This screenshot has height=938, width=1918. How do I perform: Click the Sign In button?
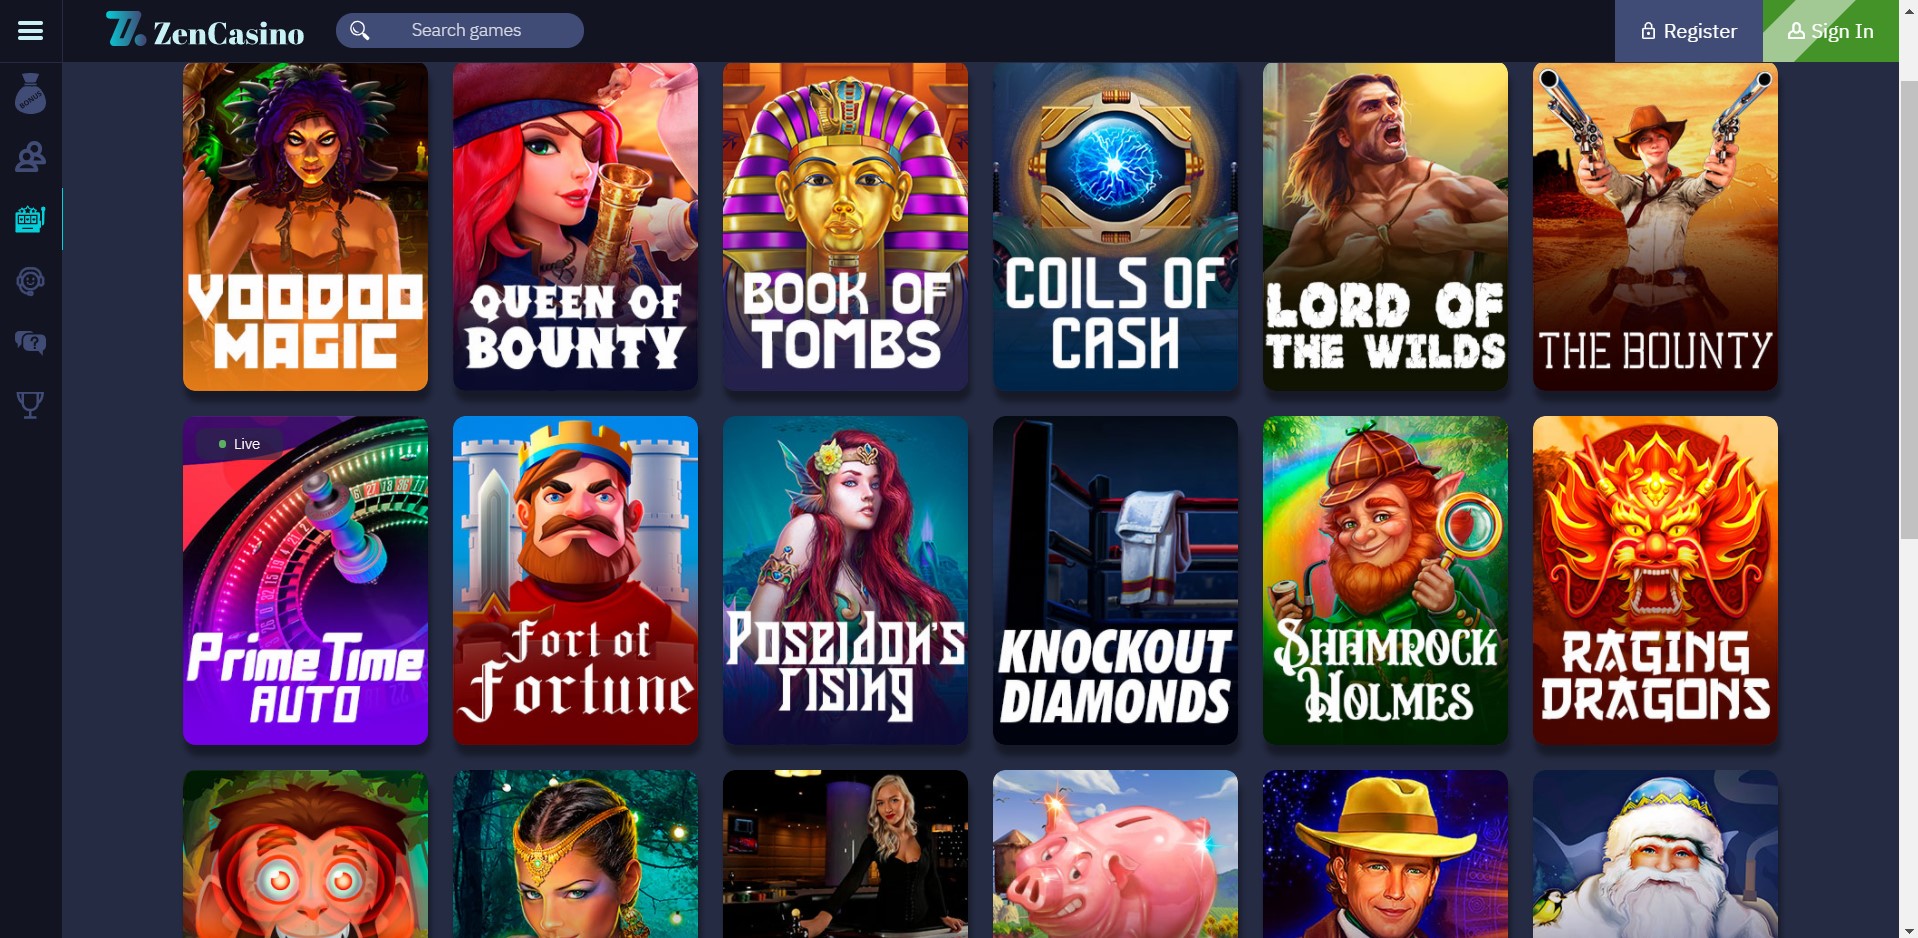[x=1831, y=31]
